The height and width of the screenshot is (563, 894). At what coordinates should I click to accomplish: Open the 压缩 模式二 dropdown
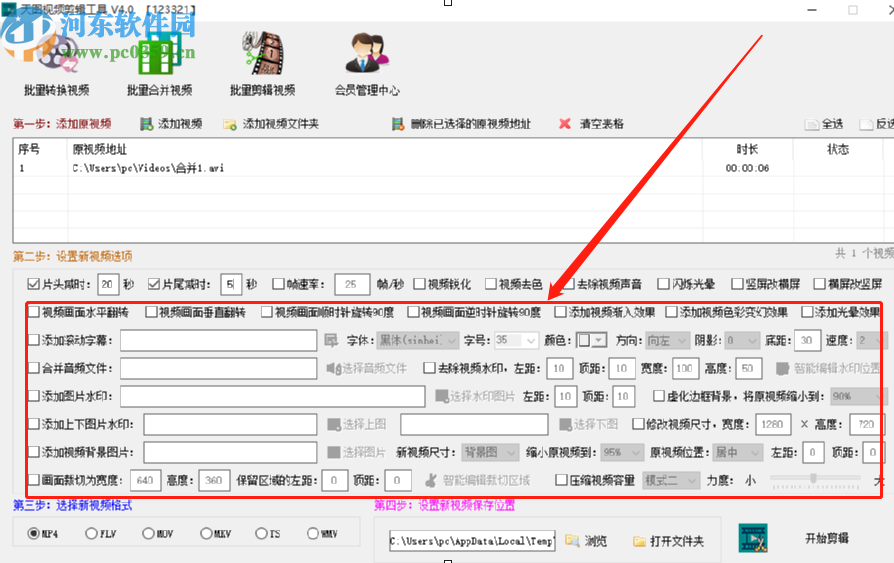point(671,480)
